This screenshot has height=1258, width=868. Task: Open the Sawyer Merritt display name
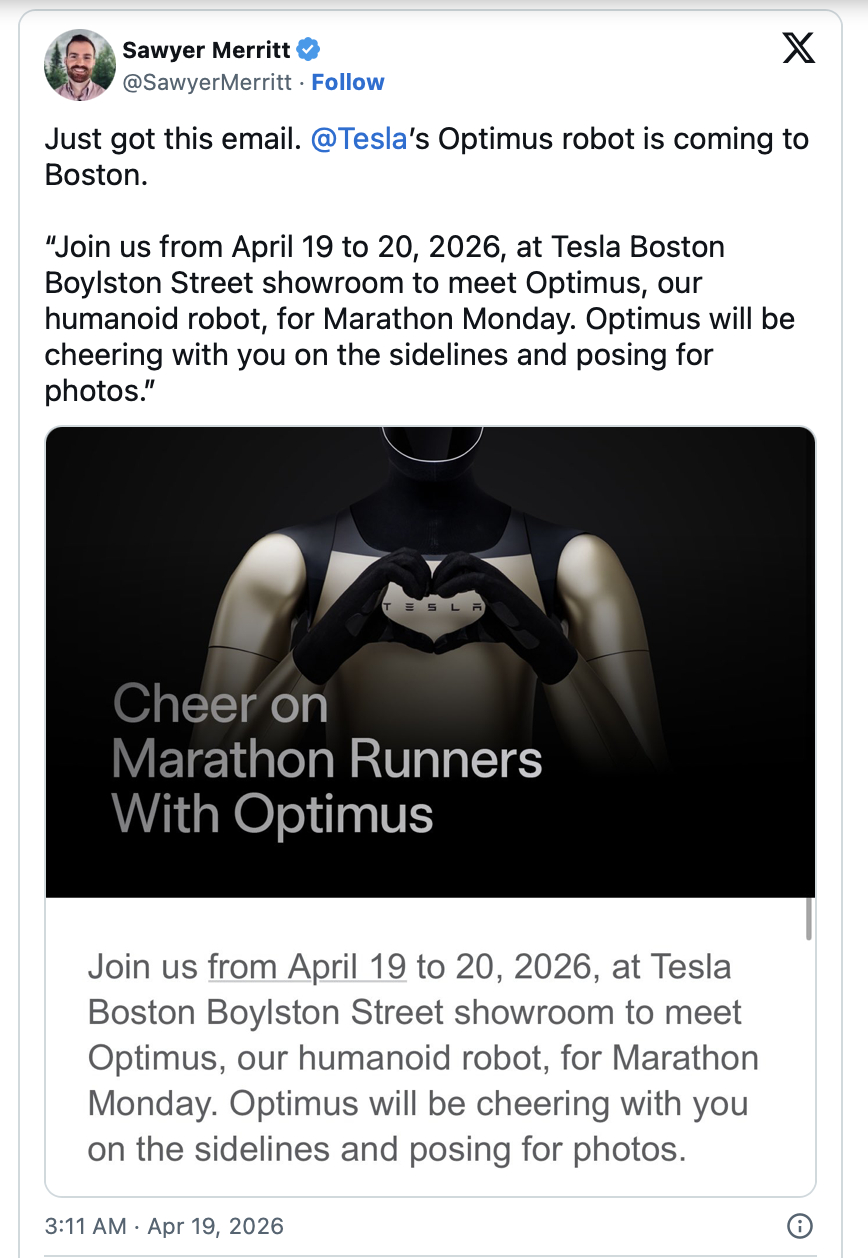pos(208,49)
